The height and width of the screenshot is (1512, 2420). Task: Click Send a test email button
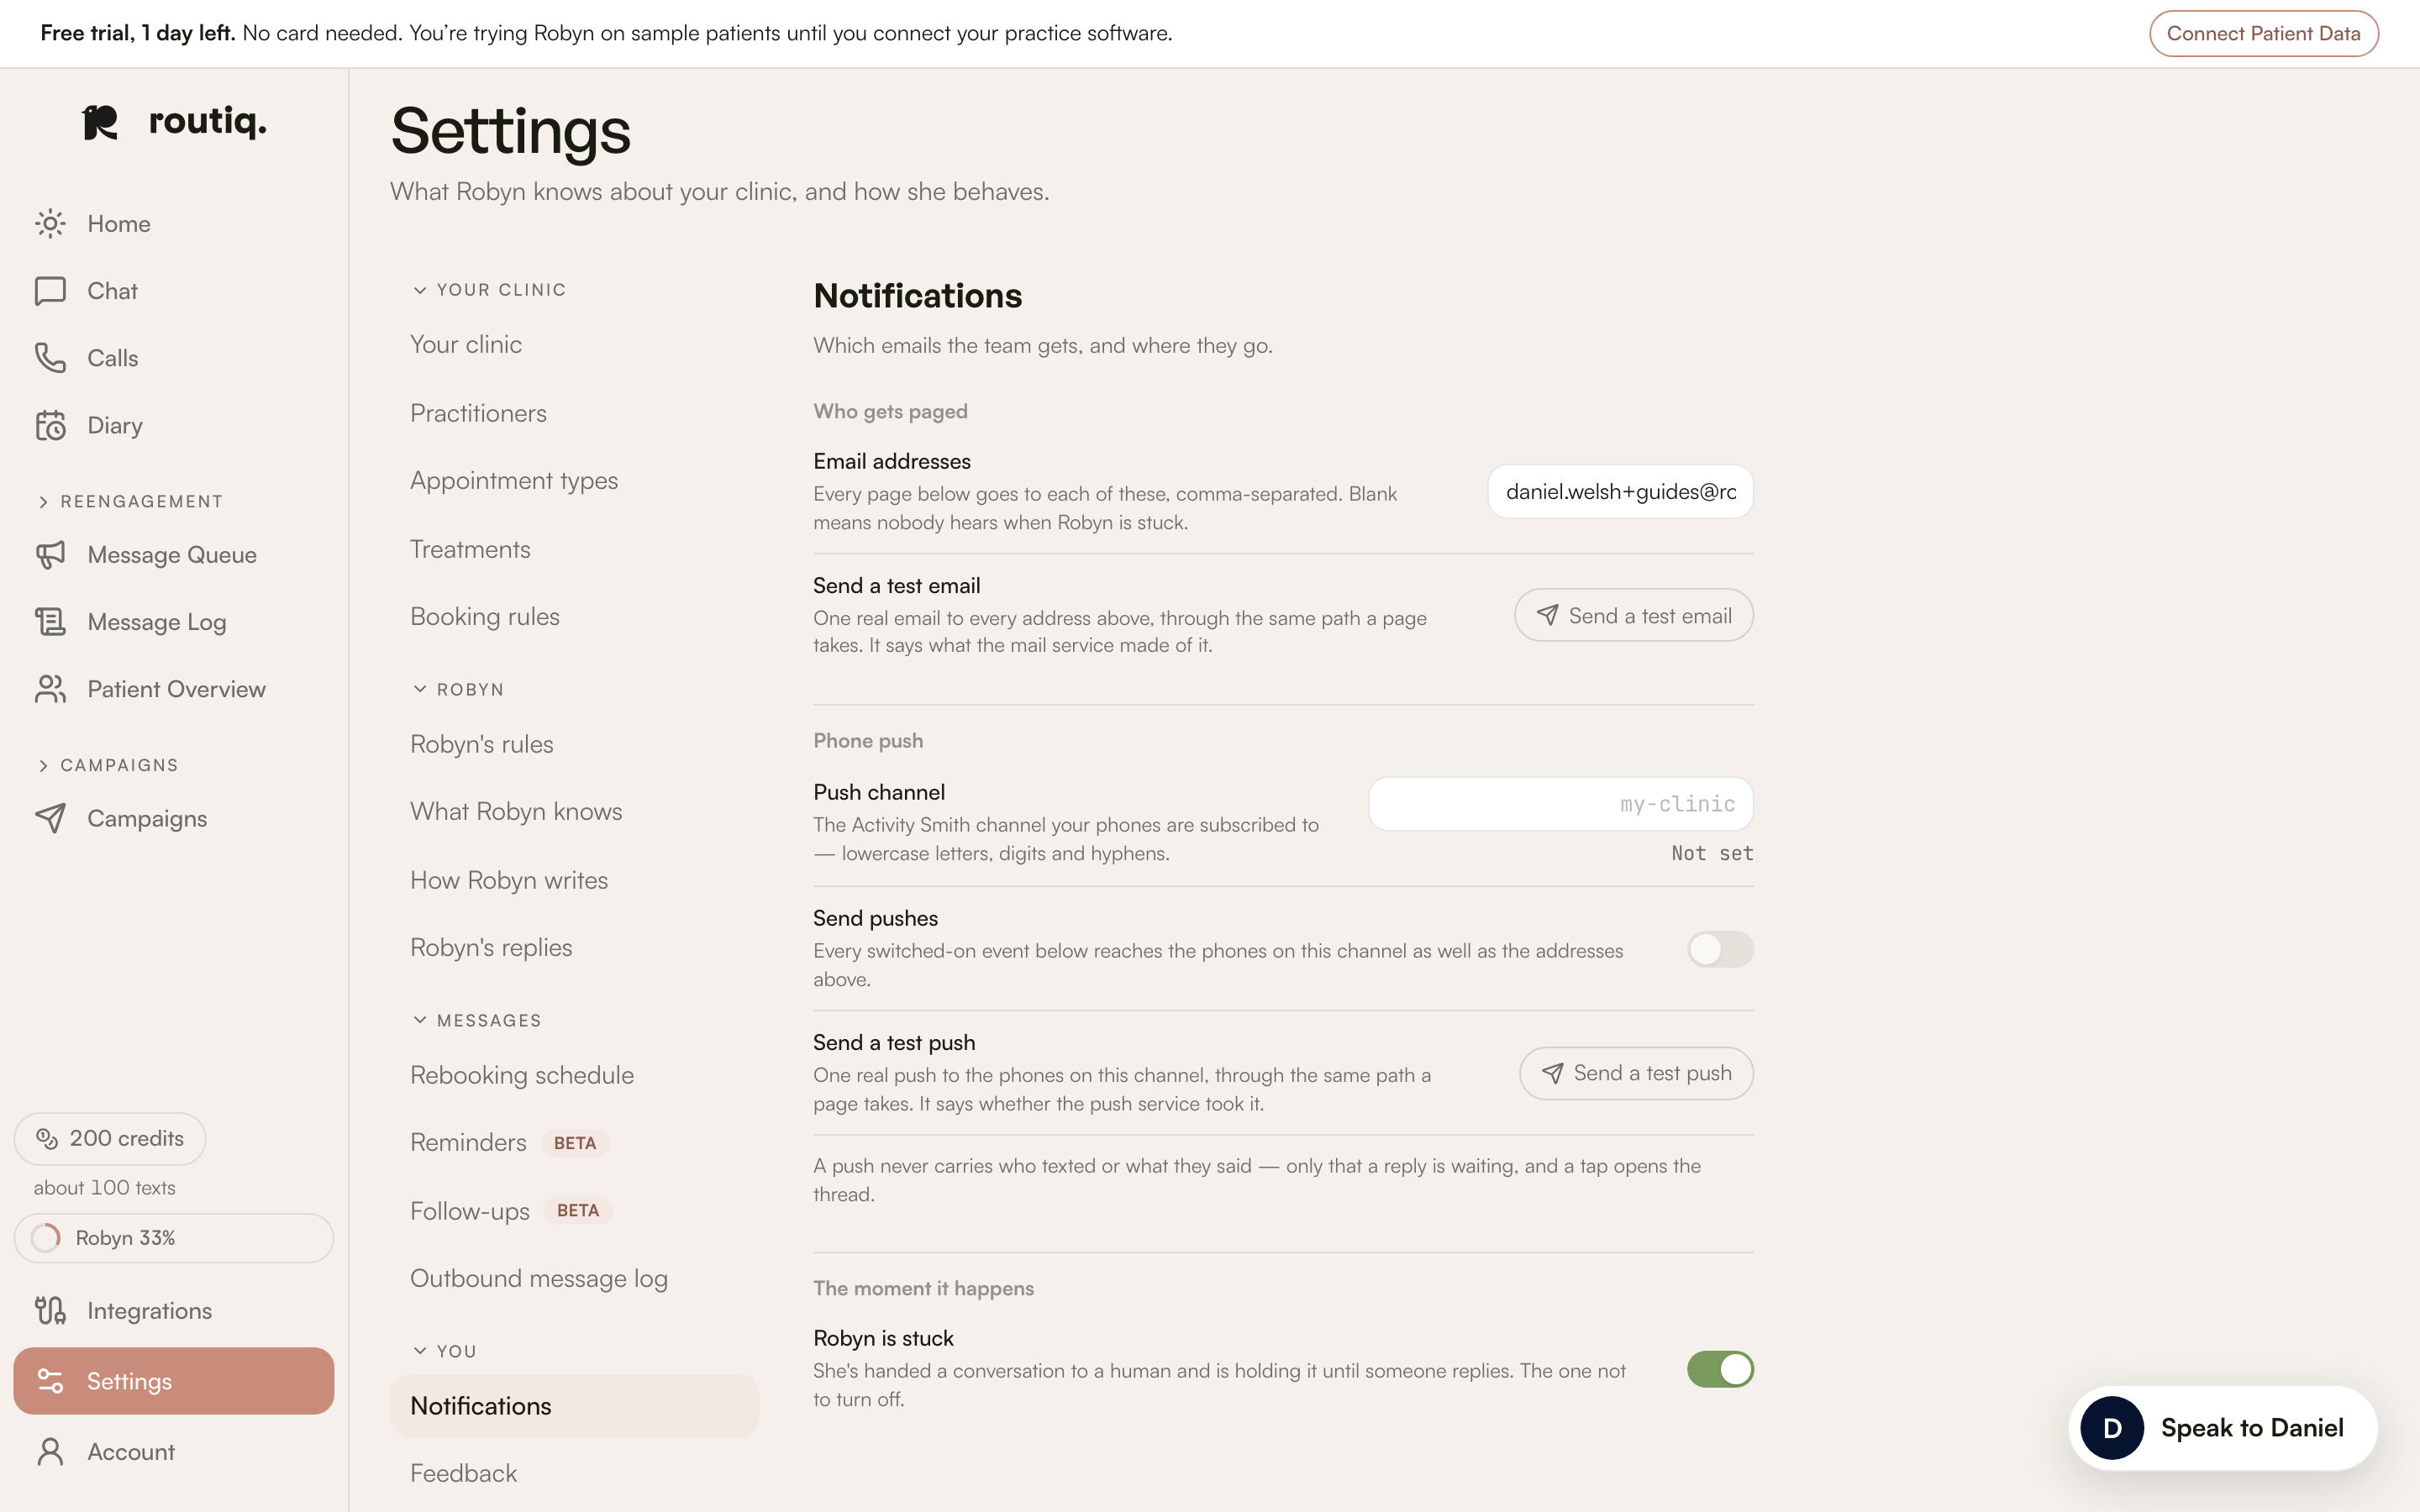pos(1633,615)
